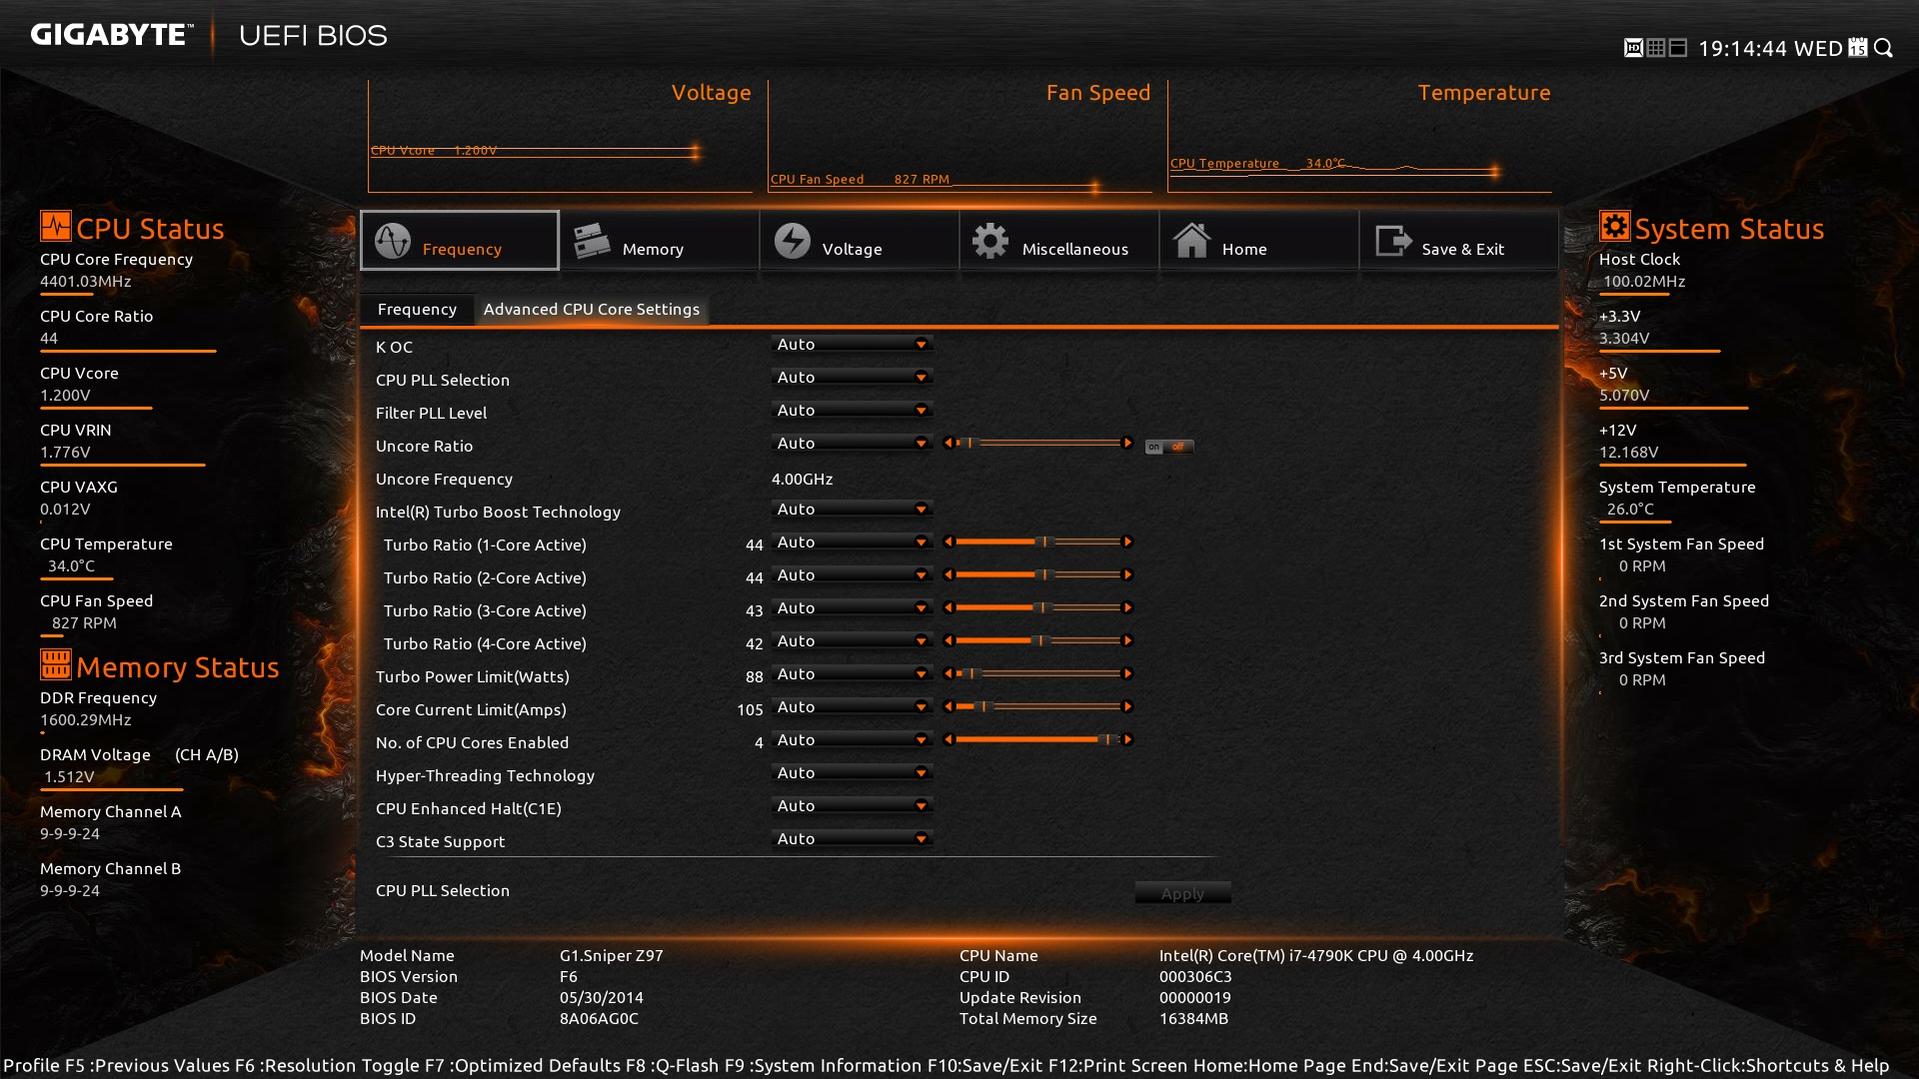Increase number of CPU cores with right arrow
Viewport: 1919px width, 1079px height.
coord(1128,740)
